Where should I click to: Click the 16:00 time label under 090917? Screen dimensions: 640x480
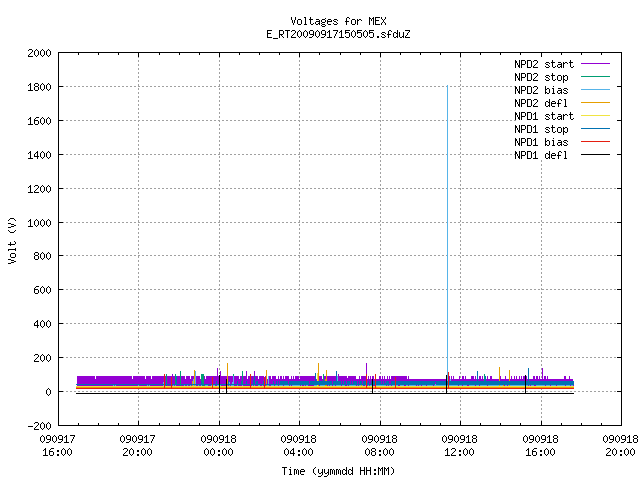57,452
